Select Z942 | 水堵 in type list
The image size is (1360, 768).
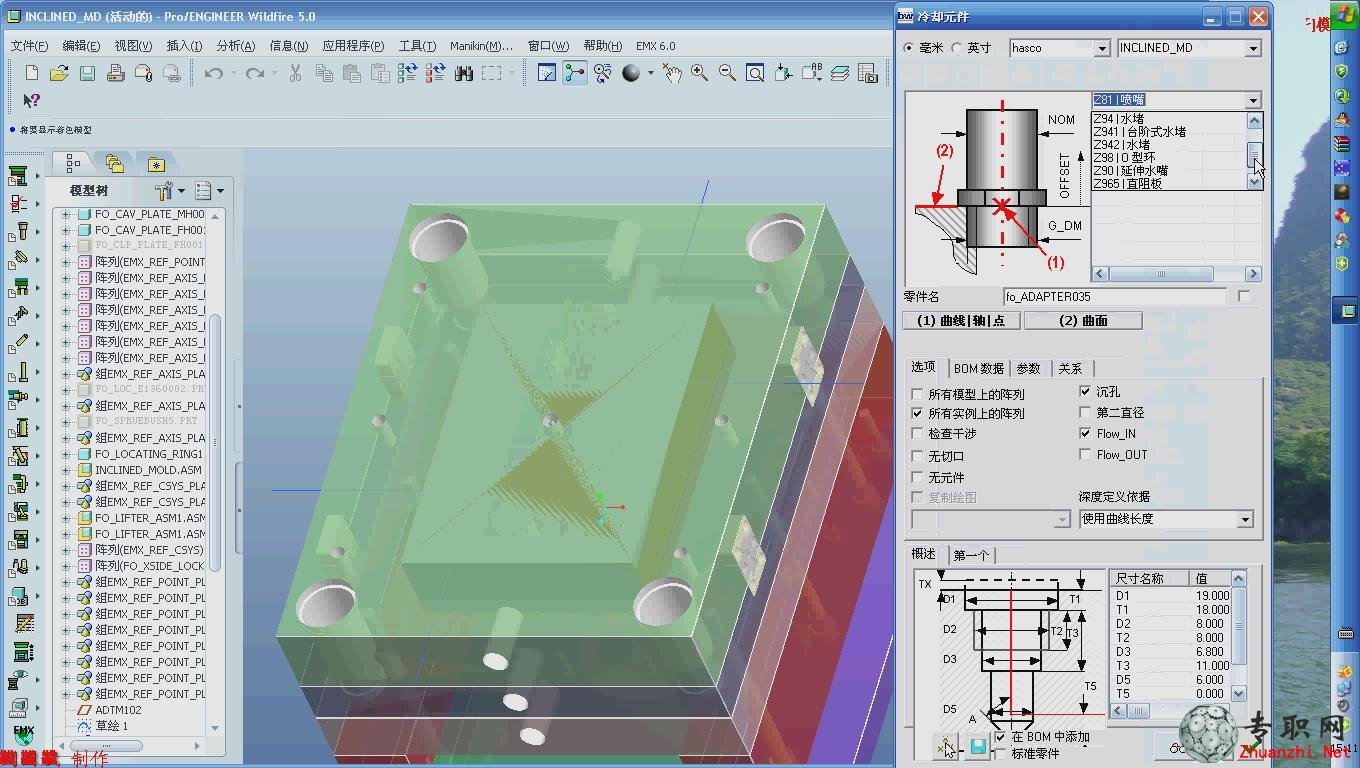1122,145
